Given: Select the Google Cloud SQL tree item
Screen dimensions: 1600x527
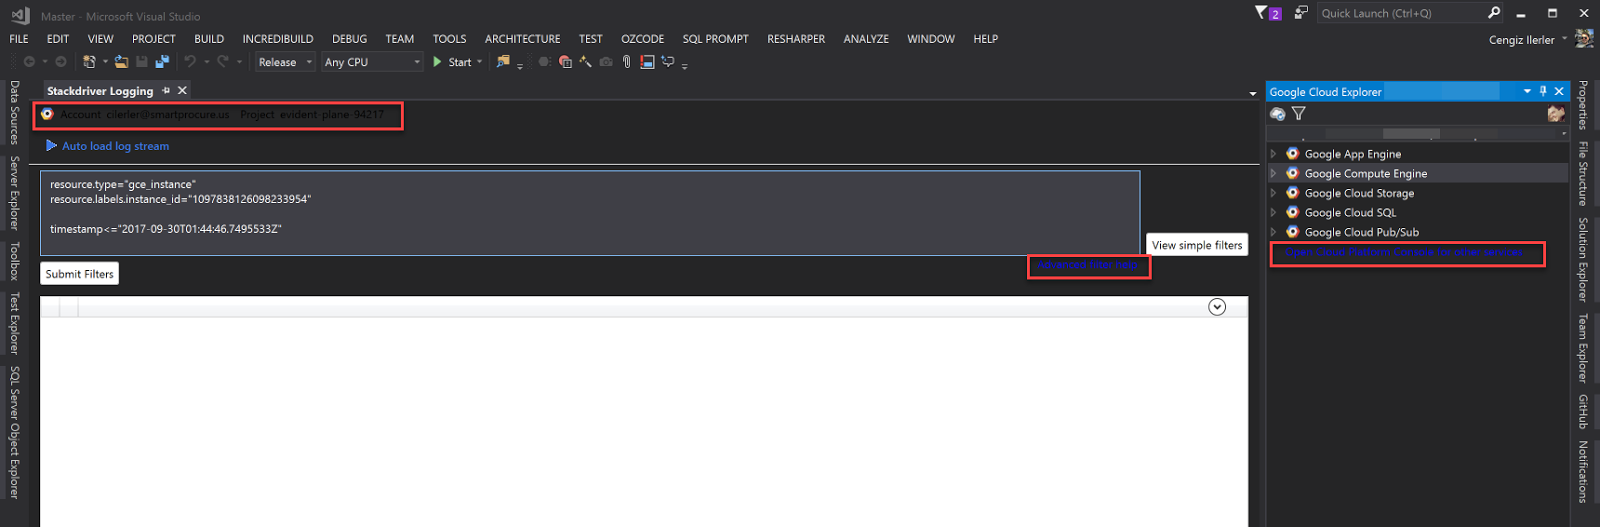Looking at the screenshot, I should [1350, 212].
